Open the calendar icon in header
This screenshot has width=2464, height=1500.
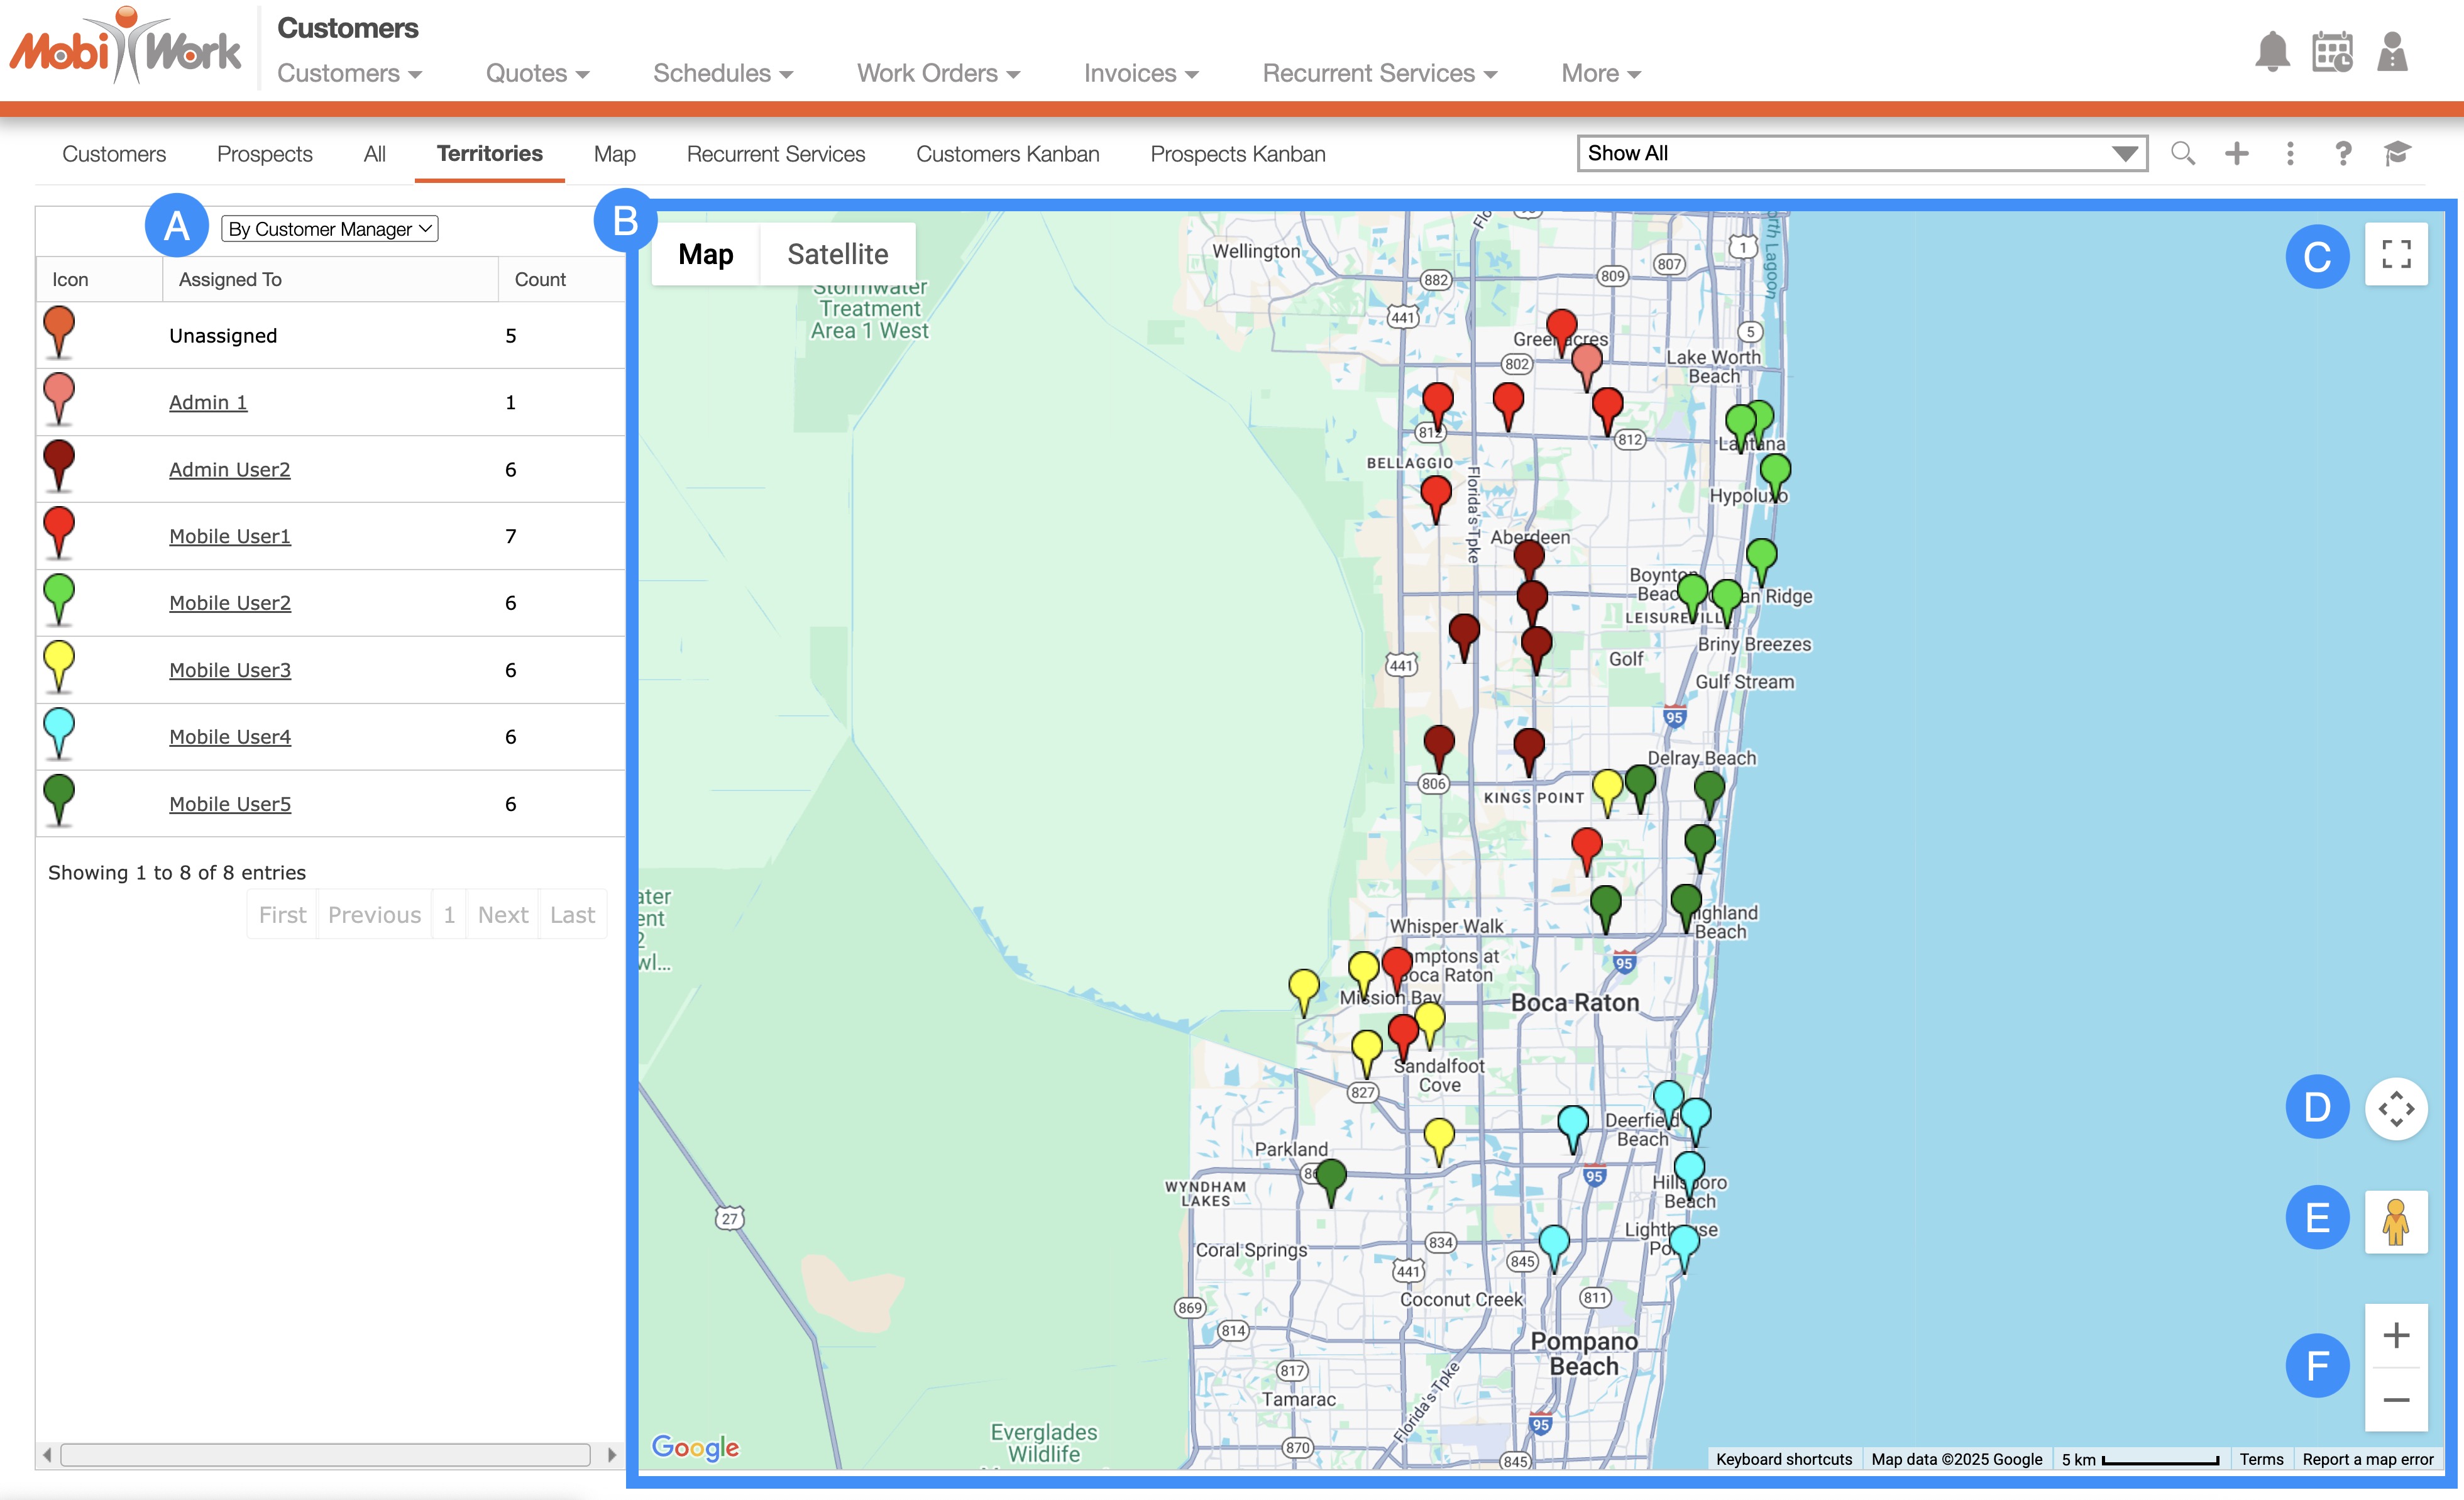click(2332, 52)
